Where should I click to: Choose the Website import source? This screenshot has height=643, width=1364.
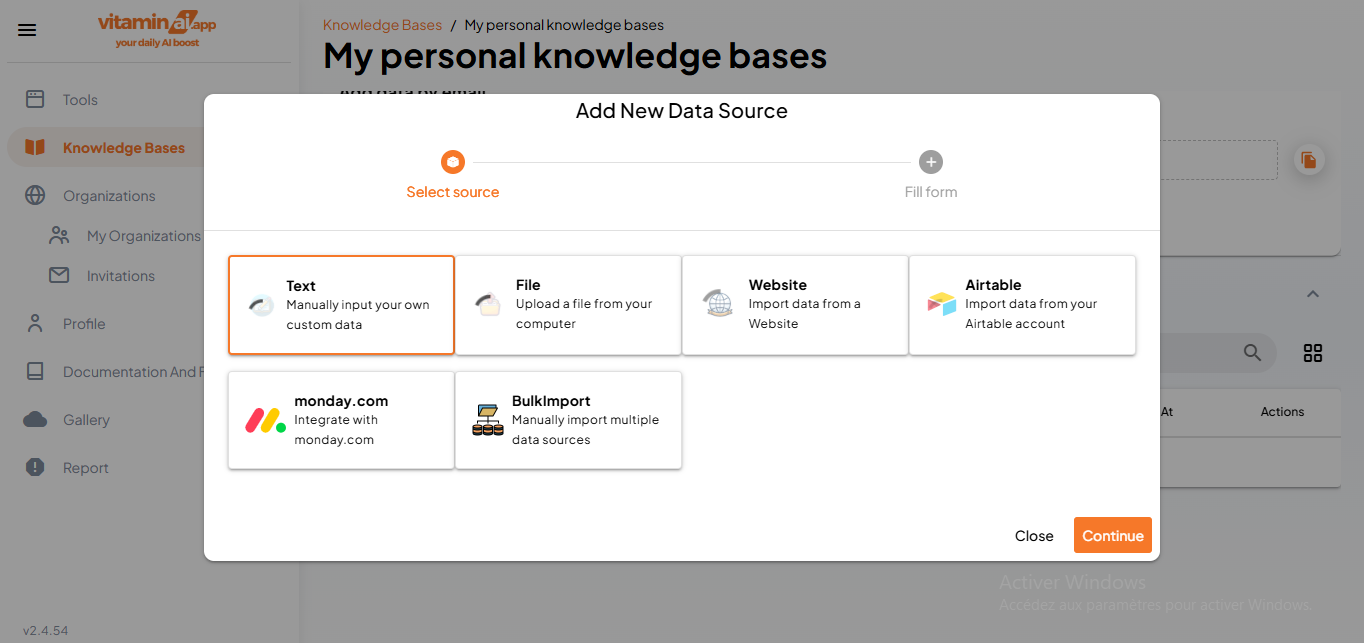point(794,305)
